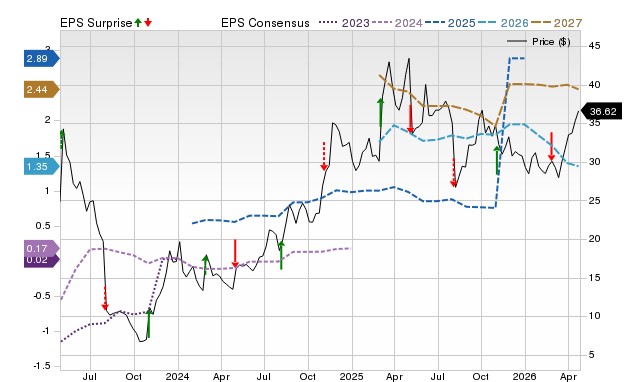Image resolution: width=640 pixels, height=382 pixels.
Task: Click the green surprise arrow near March 2024
Action: point(205,265)
